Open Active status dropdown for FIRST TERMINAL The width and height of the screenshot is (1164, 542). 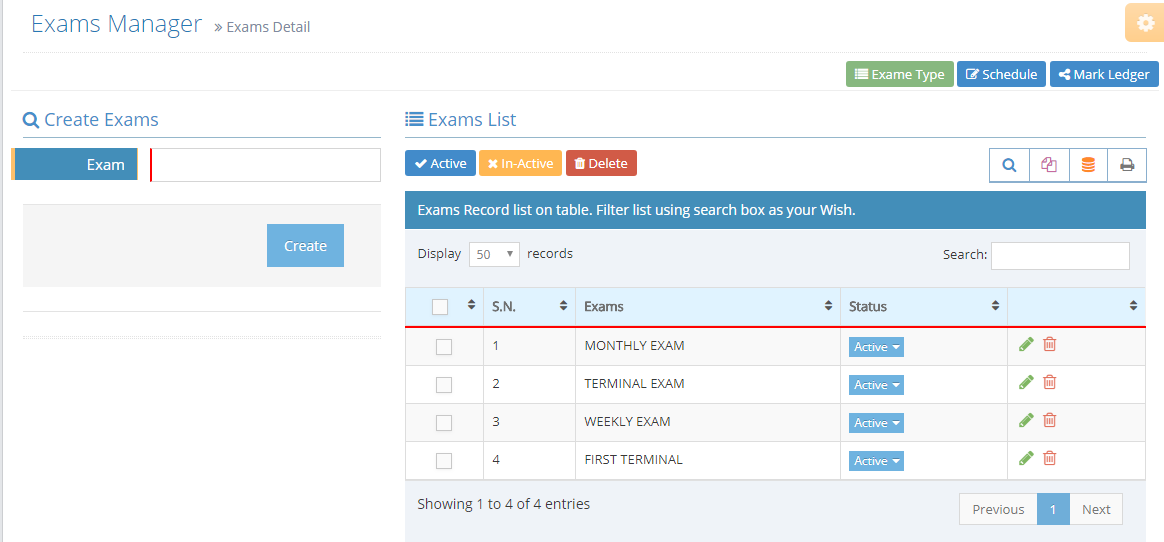(x=877, y=461)
